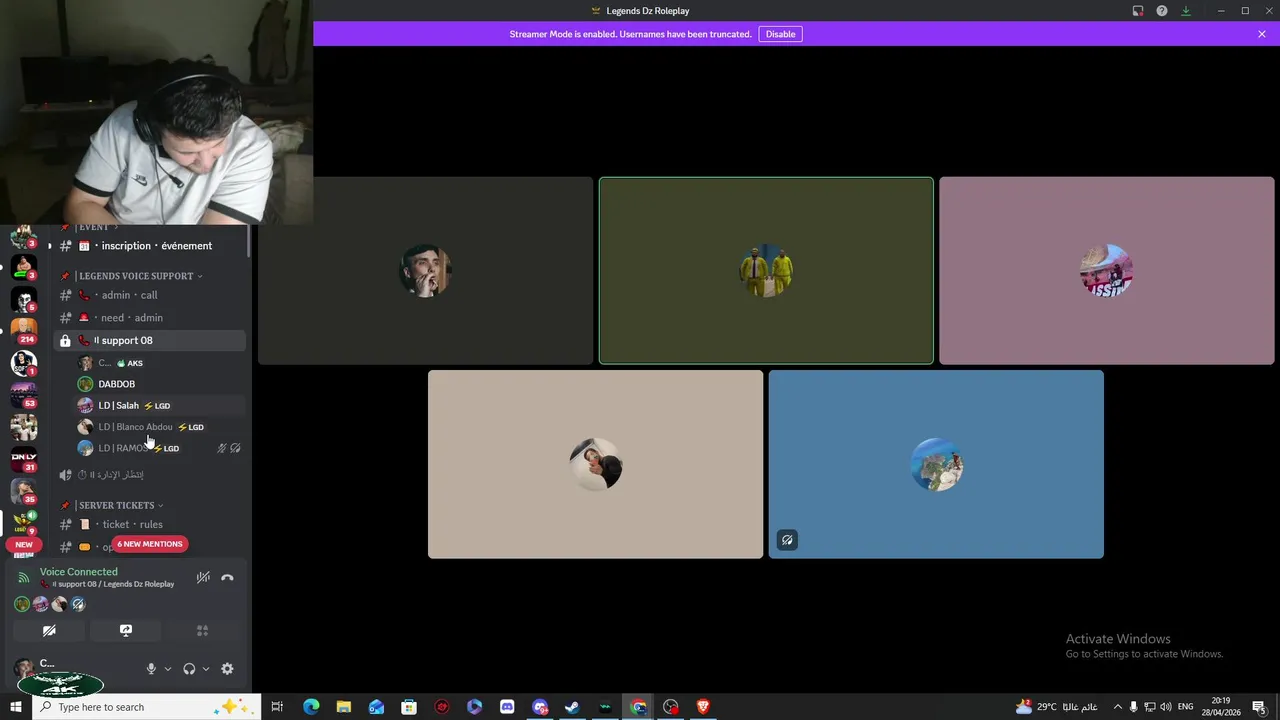
Task: Start screen sharing from voice panel
Action: [126, 630]
